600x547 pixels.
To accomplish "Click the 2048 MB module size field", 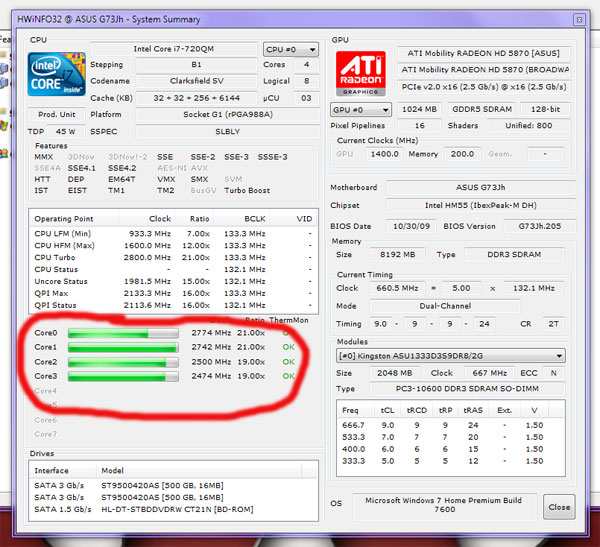I will pyautogui.click(x=395, y=373).
